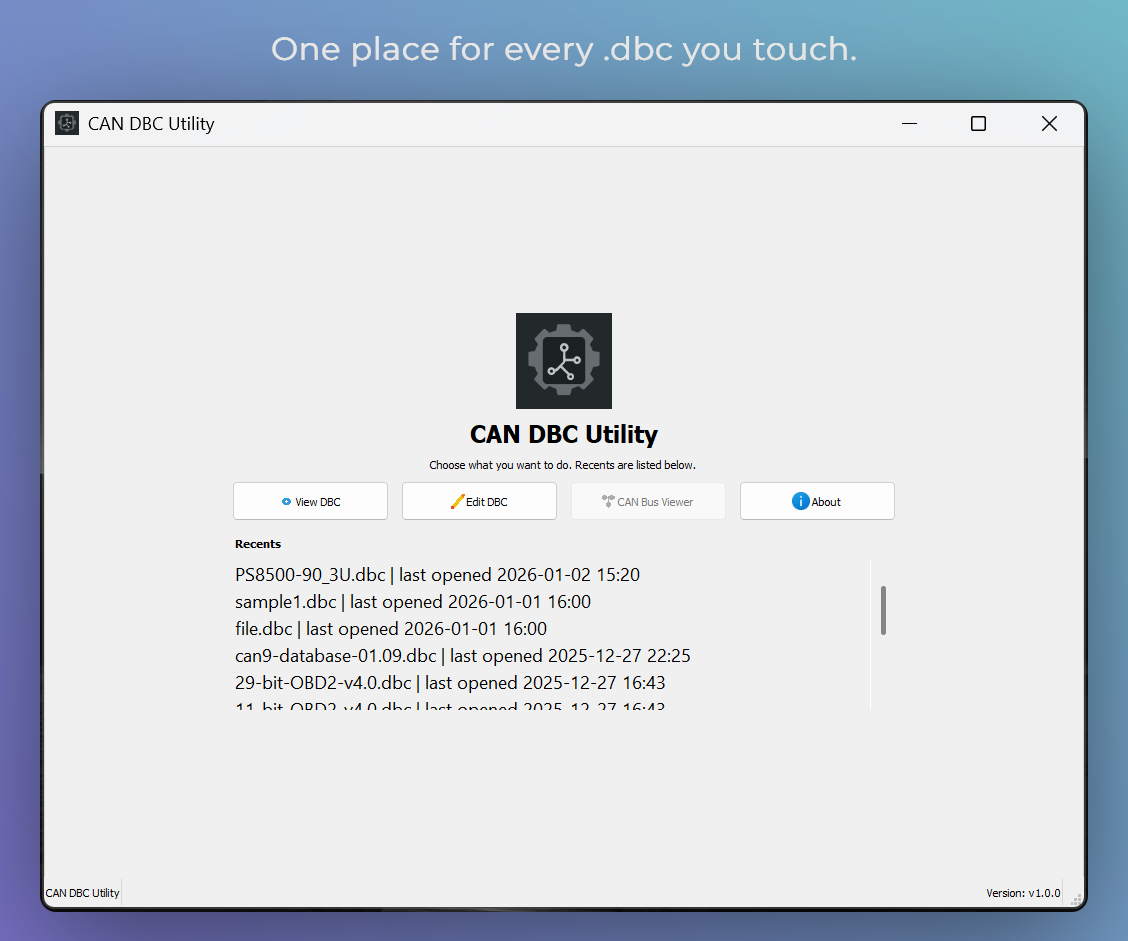Click the recents list scrollbar thumb

pos(883,609)
